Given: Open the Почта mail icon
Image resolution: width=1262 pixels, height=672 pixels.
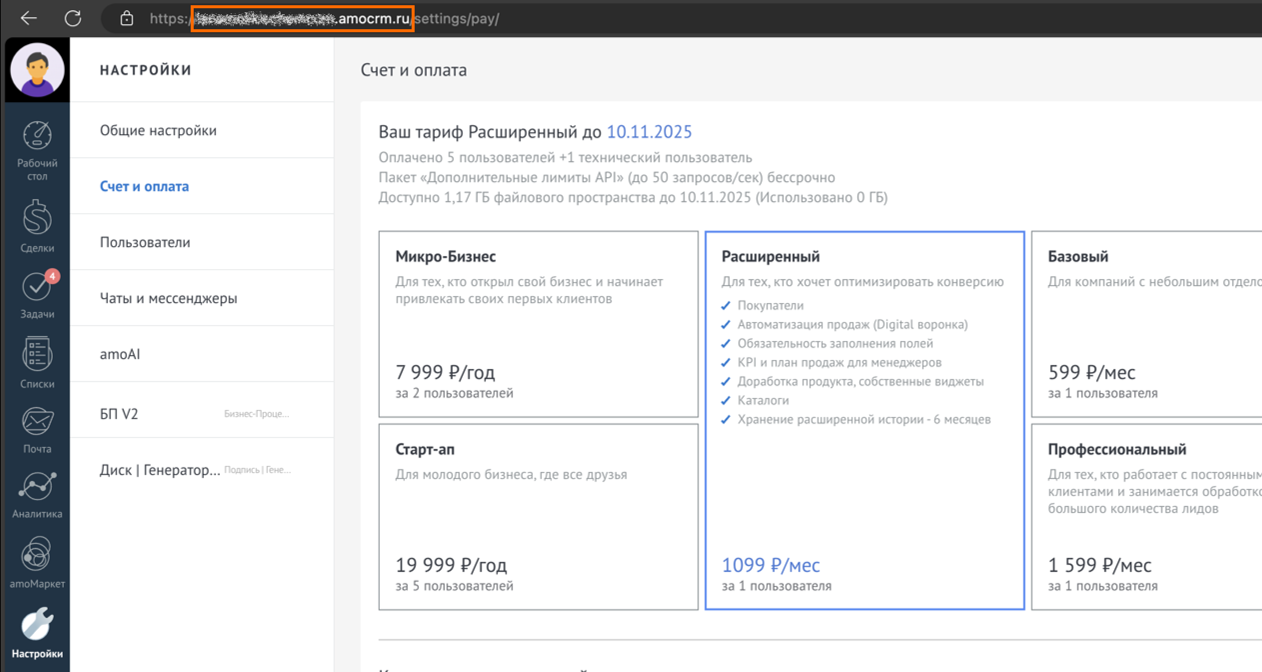Looking at the screenshot, I should tap(37, 421).
